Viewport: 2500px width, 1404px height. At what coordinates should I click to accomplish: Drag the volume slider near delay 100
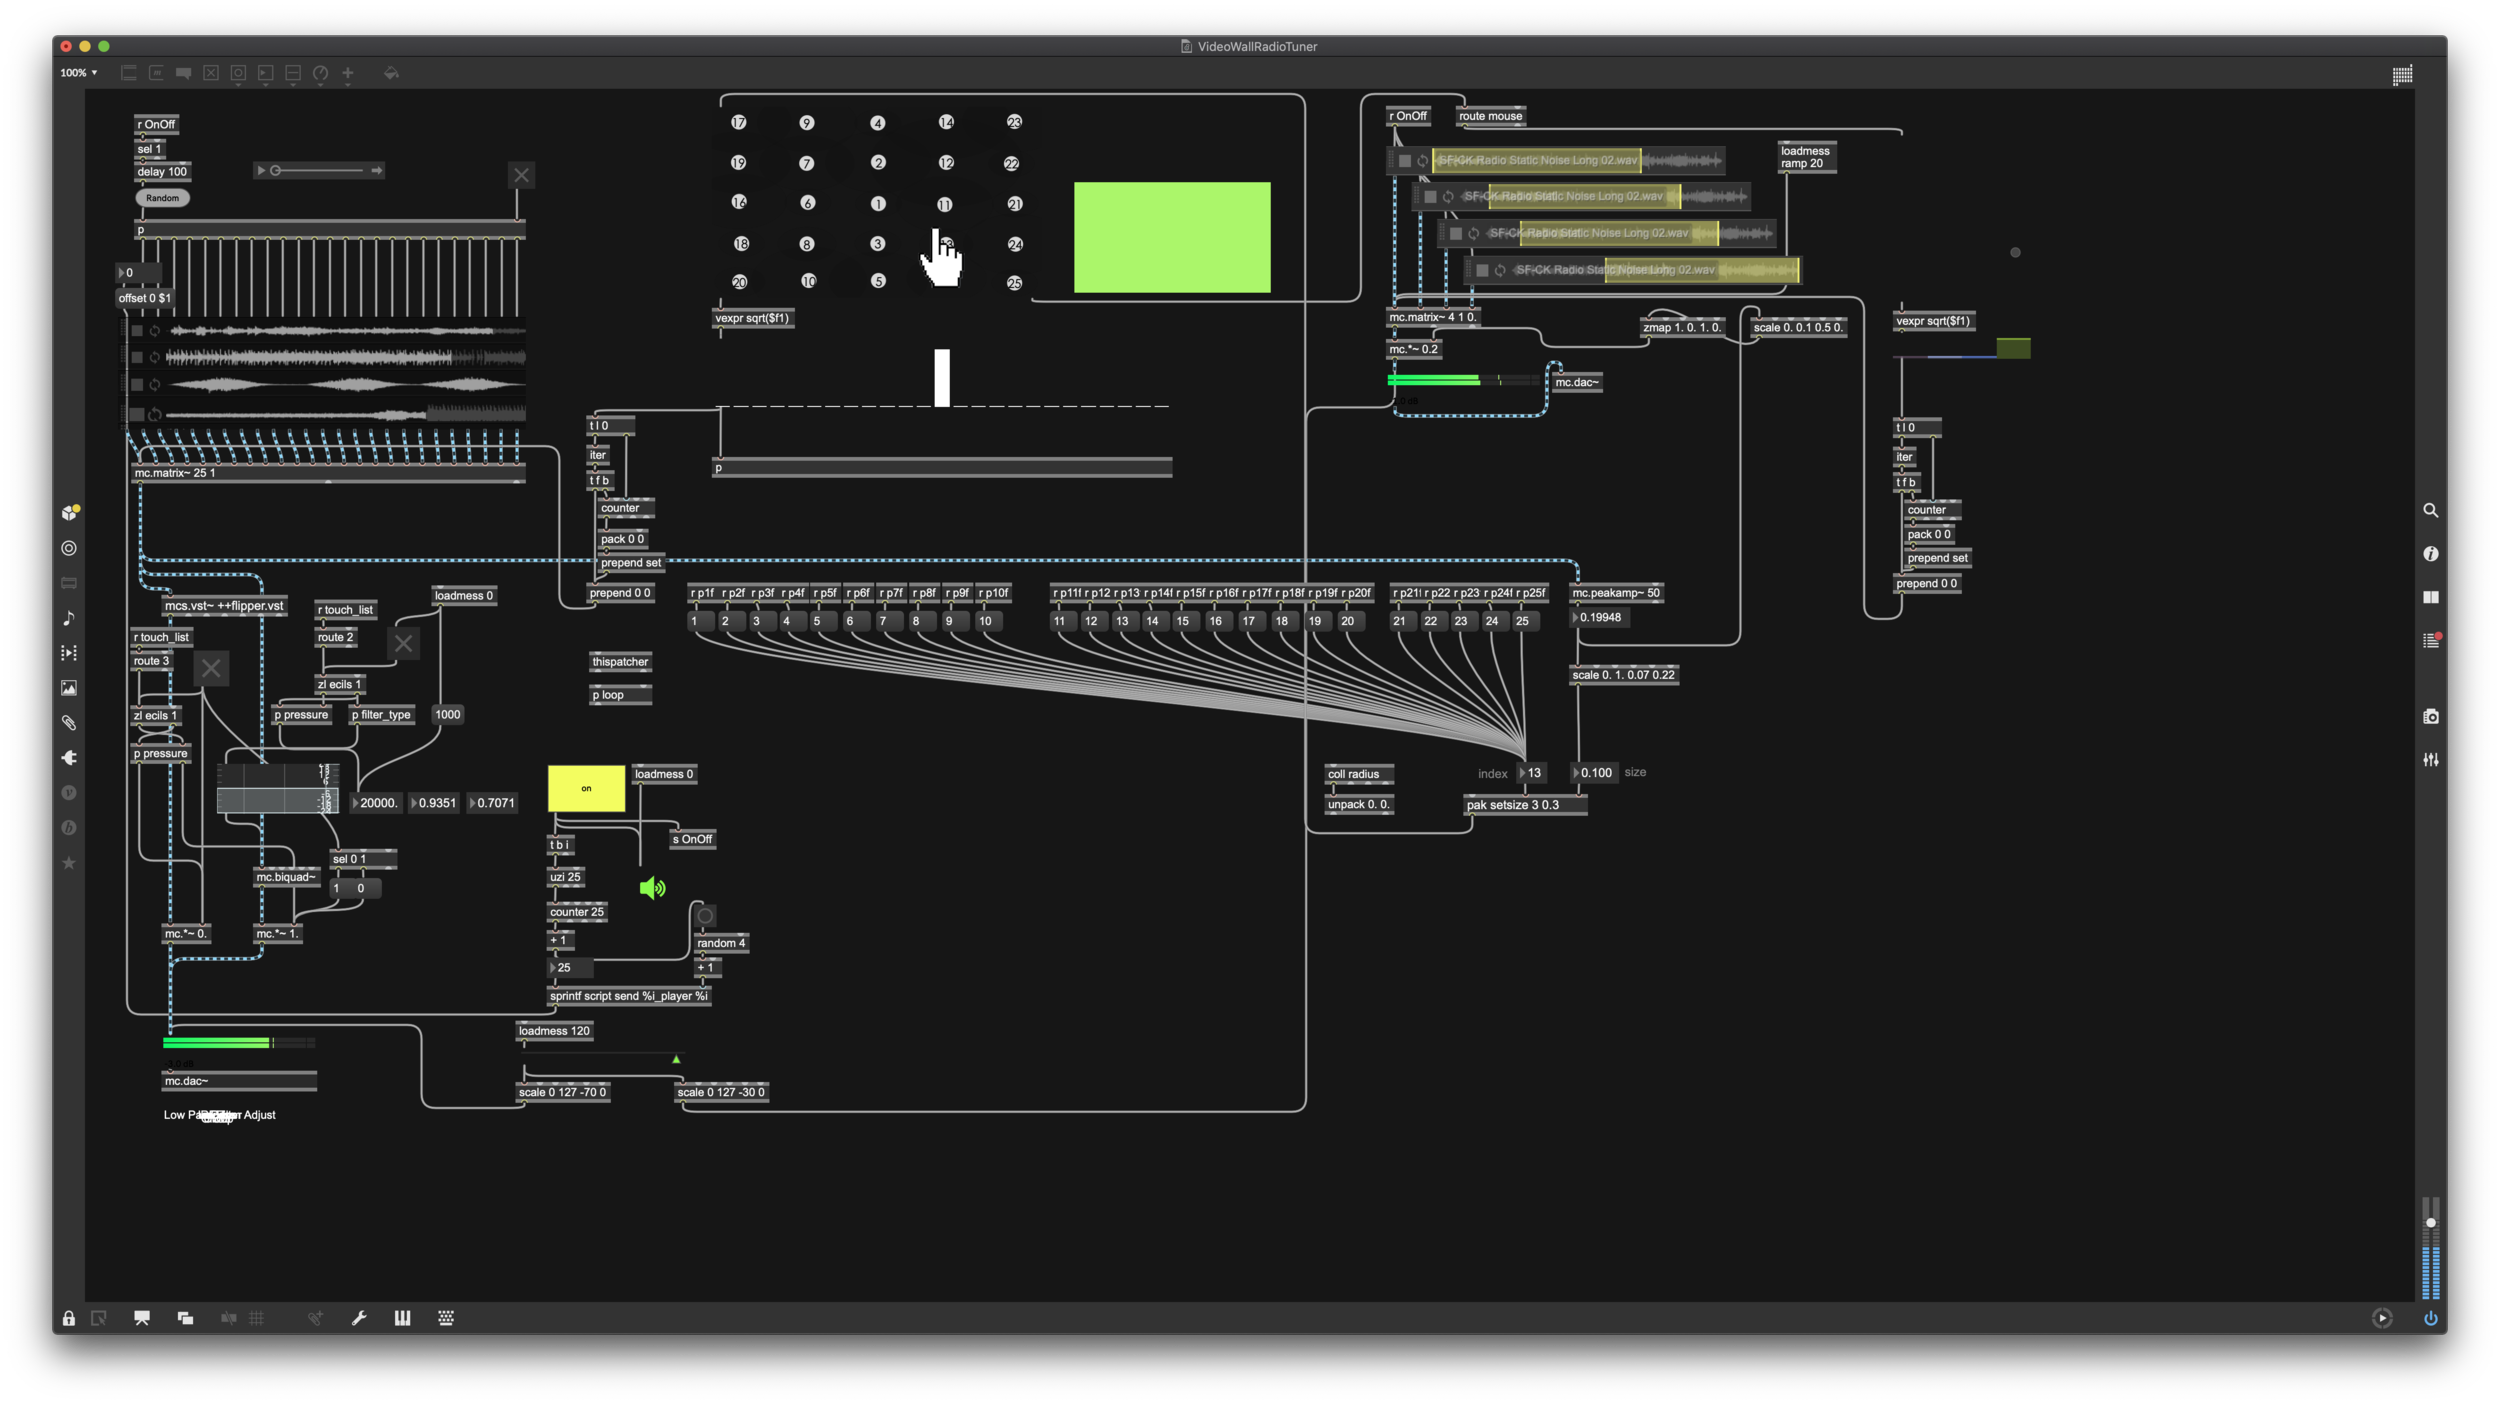point(276,170)
